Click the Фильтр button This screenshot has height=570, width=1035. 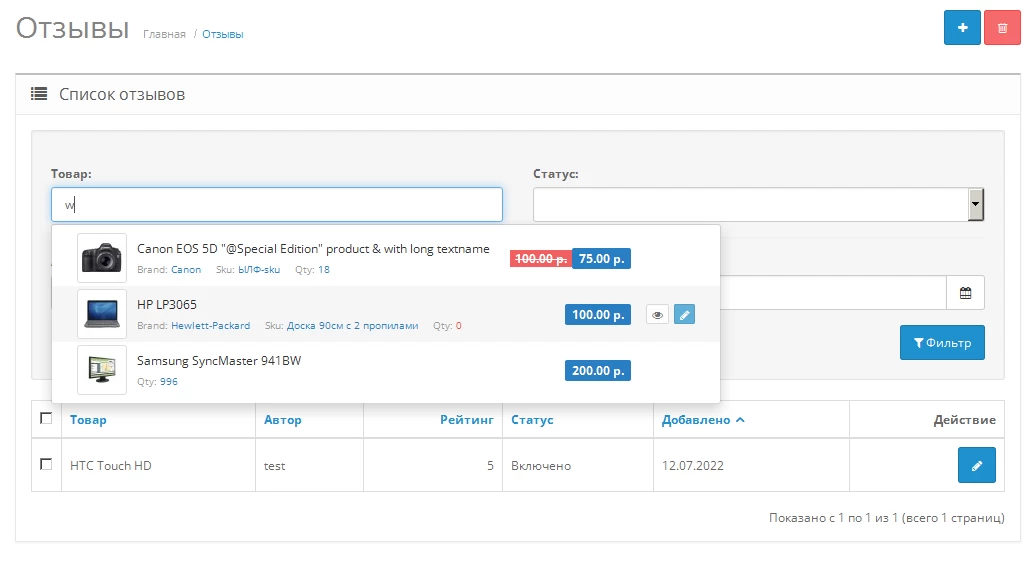[x=942, y=342]
